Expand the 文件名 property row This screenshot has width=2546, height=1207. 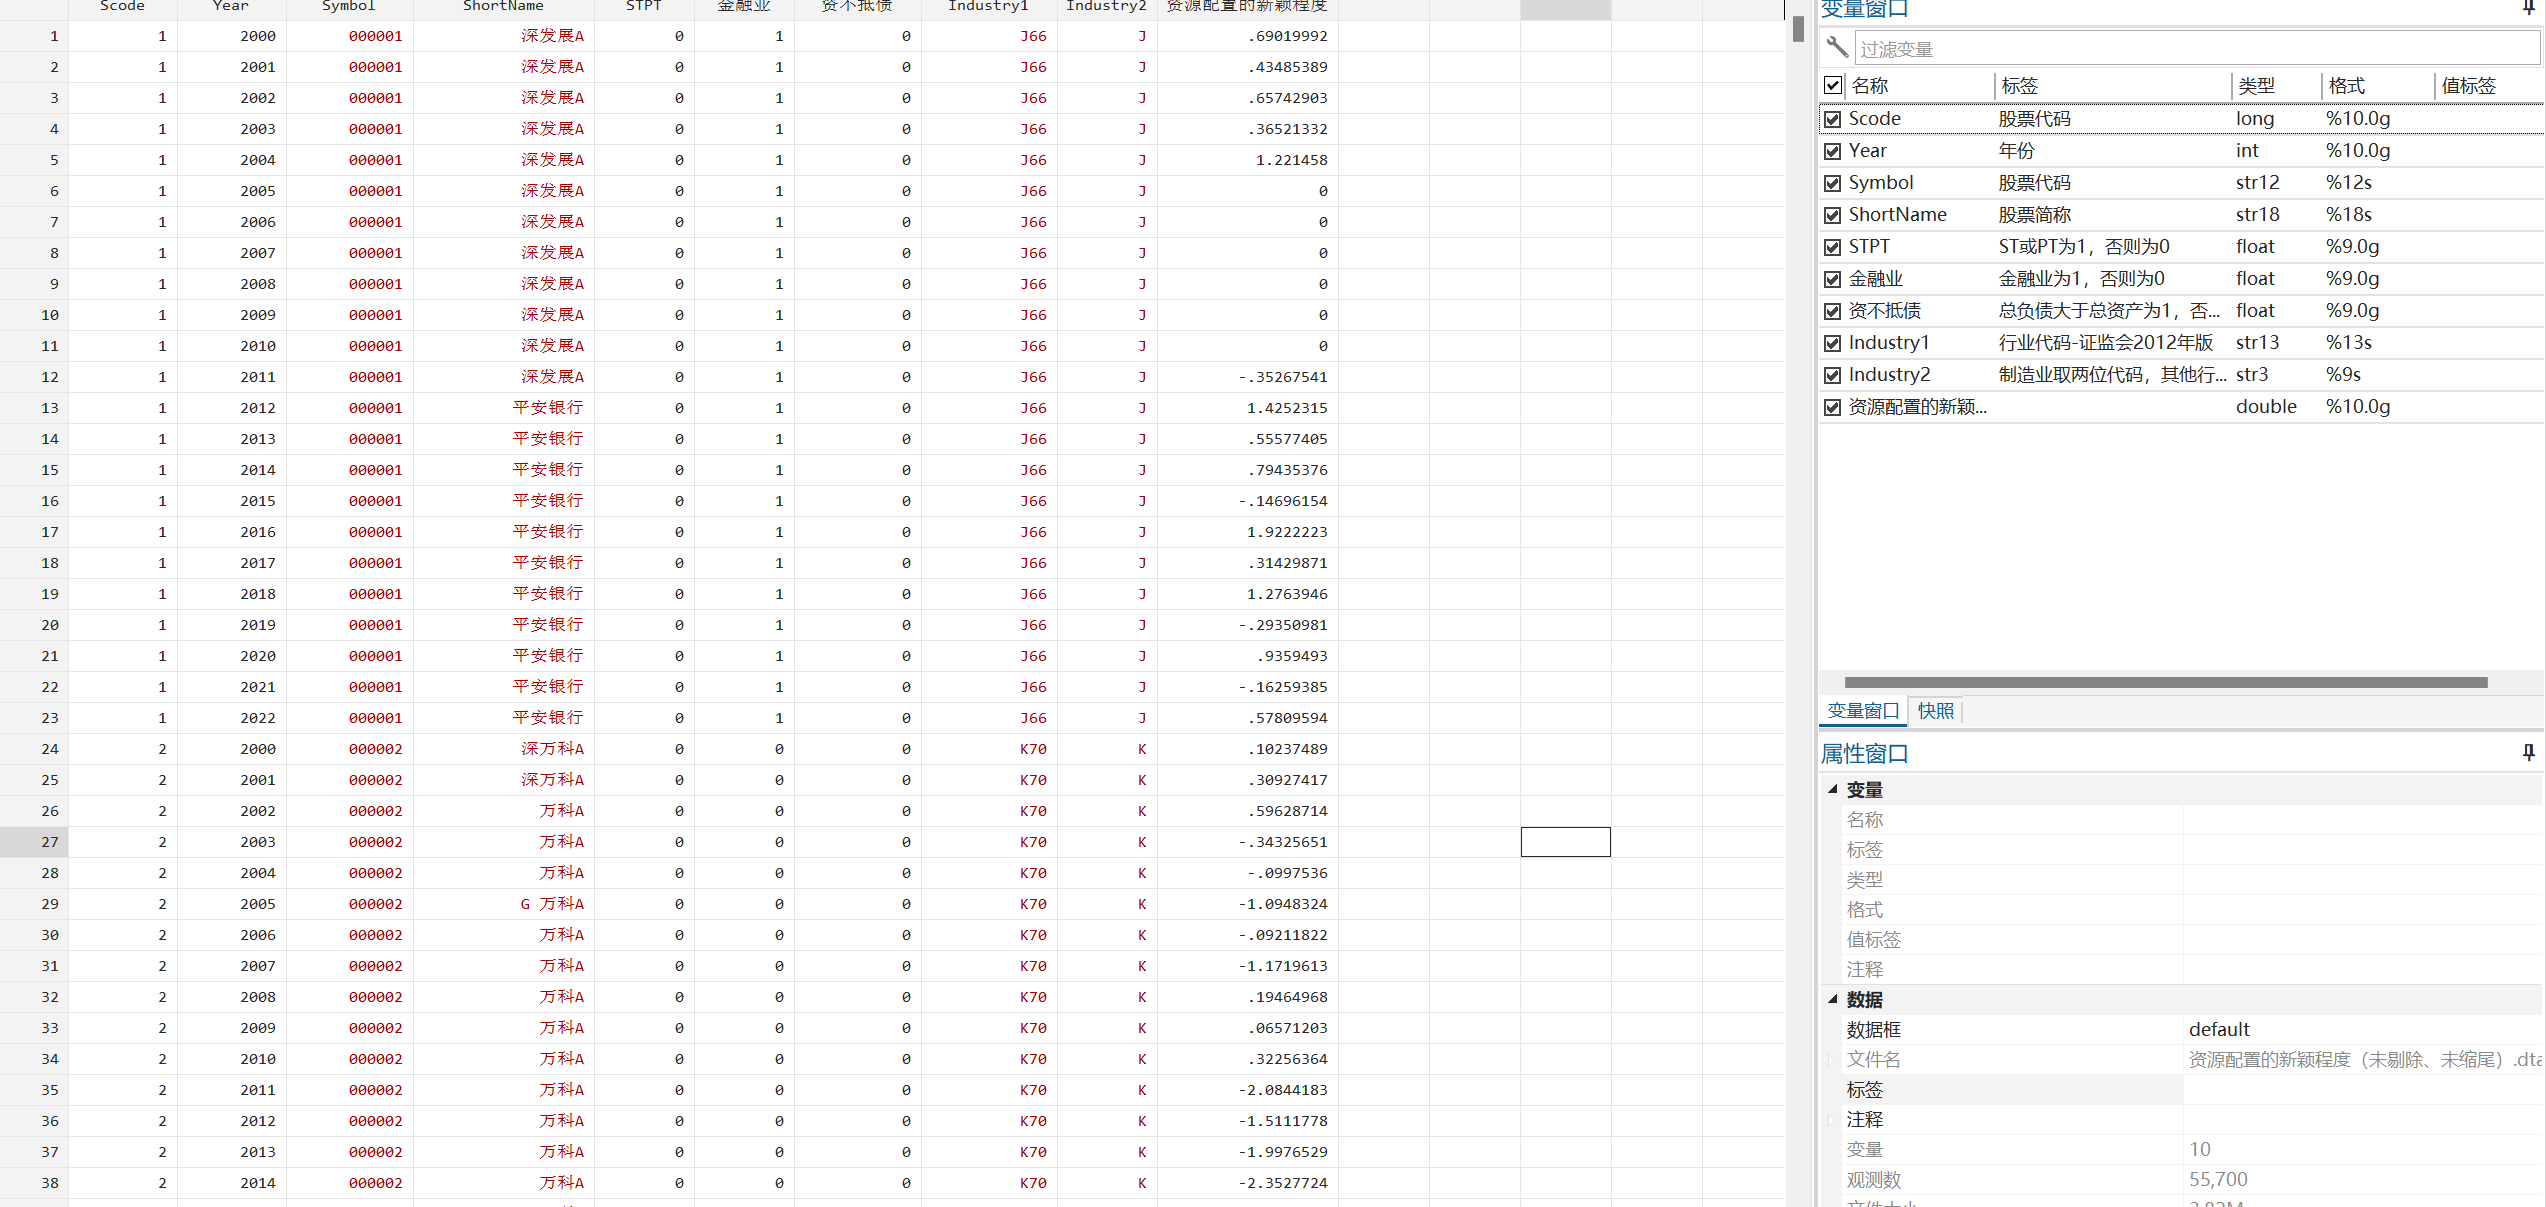click(x=1831, y=1059)
